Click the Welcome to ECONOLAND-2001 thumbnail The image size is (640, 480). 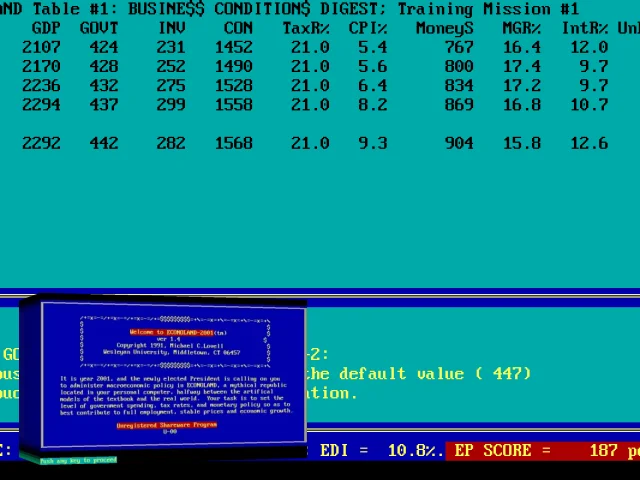[163, 378]
